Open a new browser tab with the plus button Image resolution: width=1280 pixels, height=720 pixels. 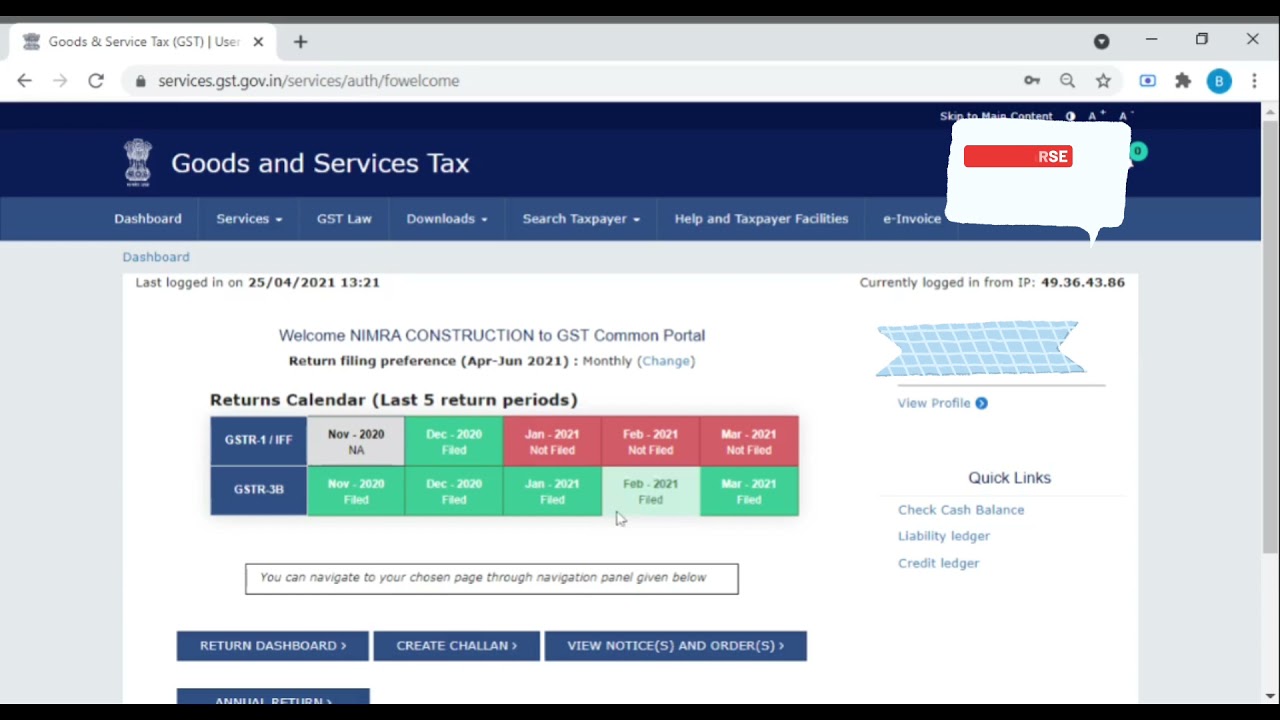click(x=300, y=42)
